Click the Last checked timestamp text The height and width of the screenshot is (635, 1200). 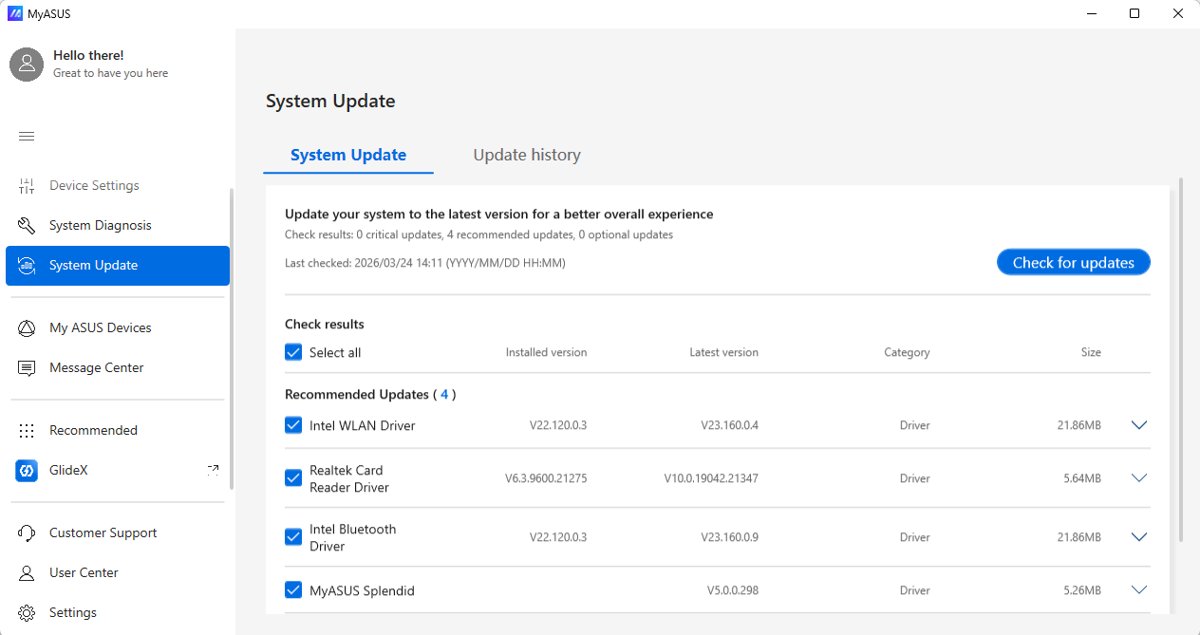coord(425,263)
